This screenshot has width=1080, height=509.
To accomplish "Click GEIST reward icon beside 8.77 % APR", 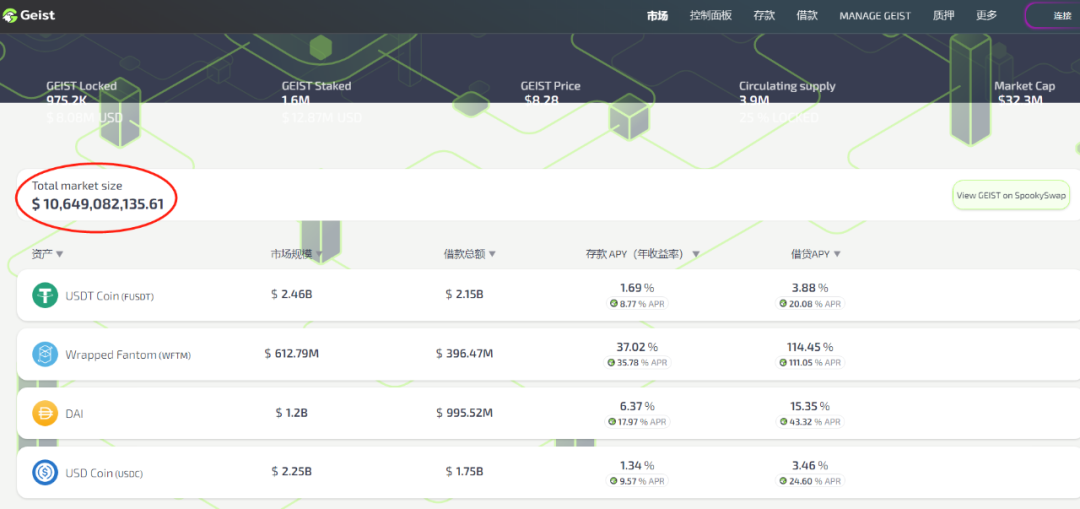I will (x=613, y=303).
